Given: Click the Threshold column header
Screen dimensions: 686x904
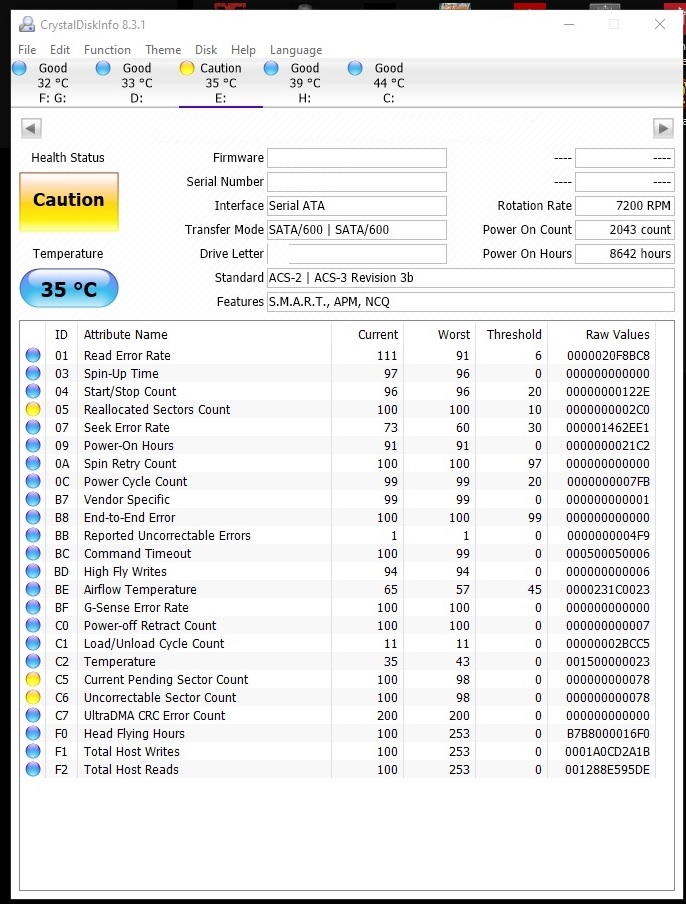Looking at the screenshot, I should pos(511,334).
